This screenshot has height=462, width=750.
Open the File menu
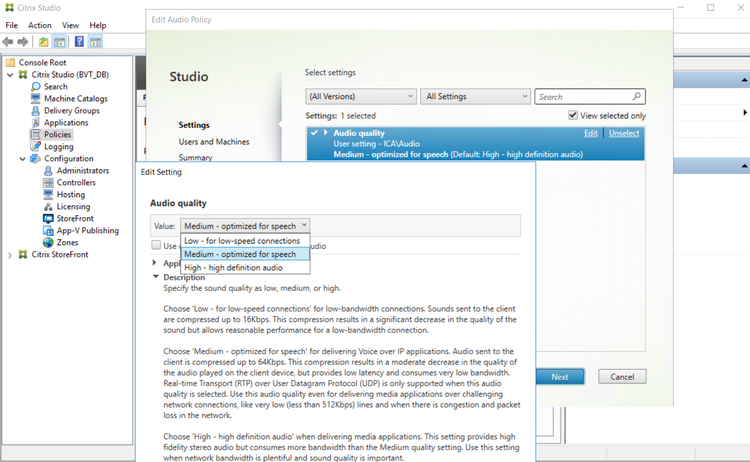point(11,25)
